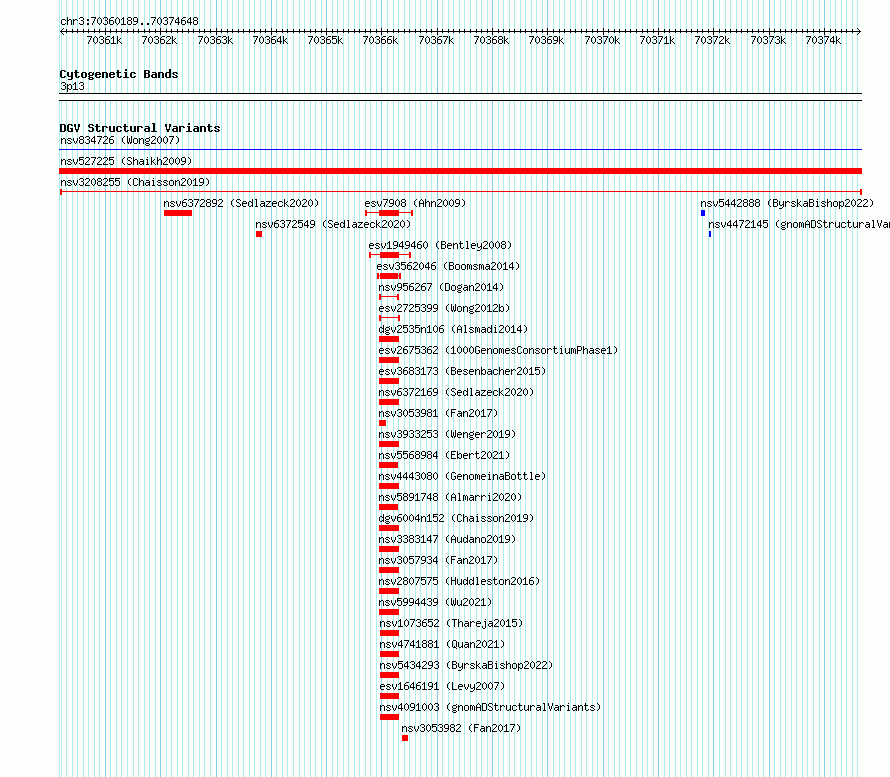Click the 70372k ruler tick label
The height and width of the screenshot is (777, 890).
[x=712, y=40]
